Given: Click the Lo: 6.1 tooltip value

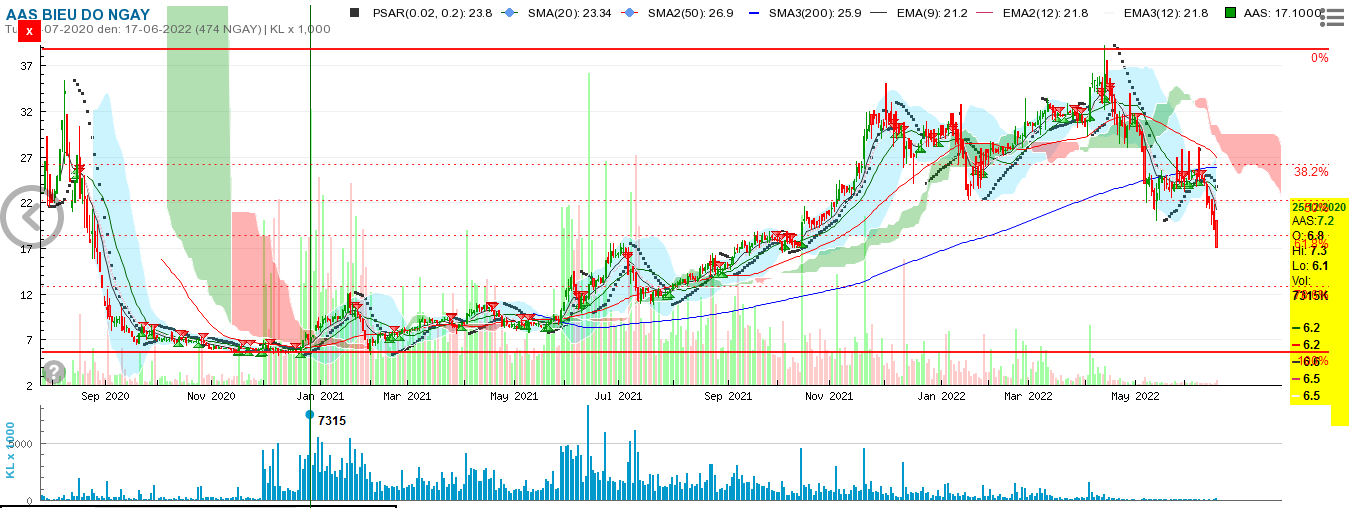Looking at the screenshot, I should tap(1309, 266).
